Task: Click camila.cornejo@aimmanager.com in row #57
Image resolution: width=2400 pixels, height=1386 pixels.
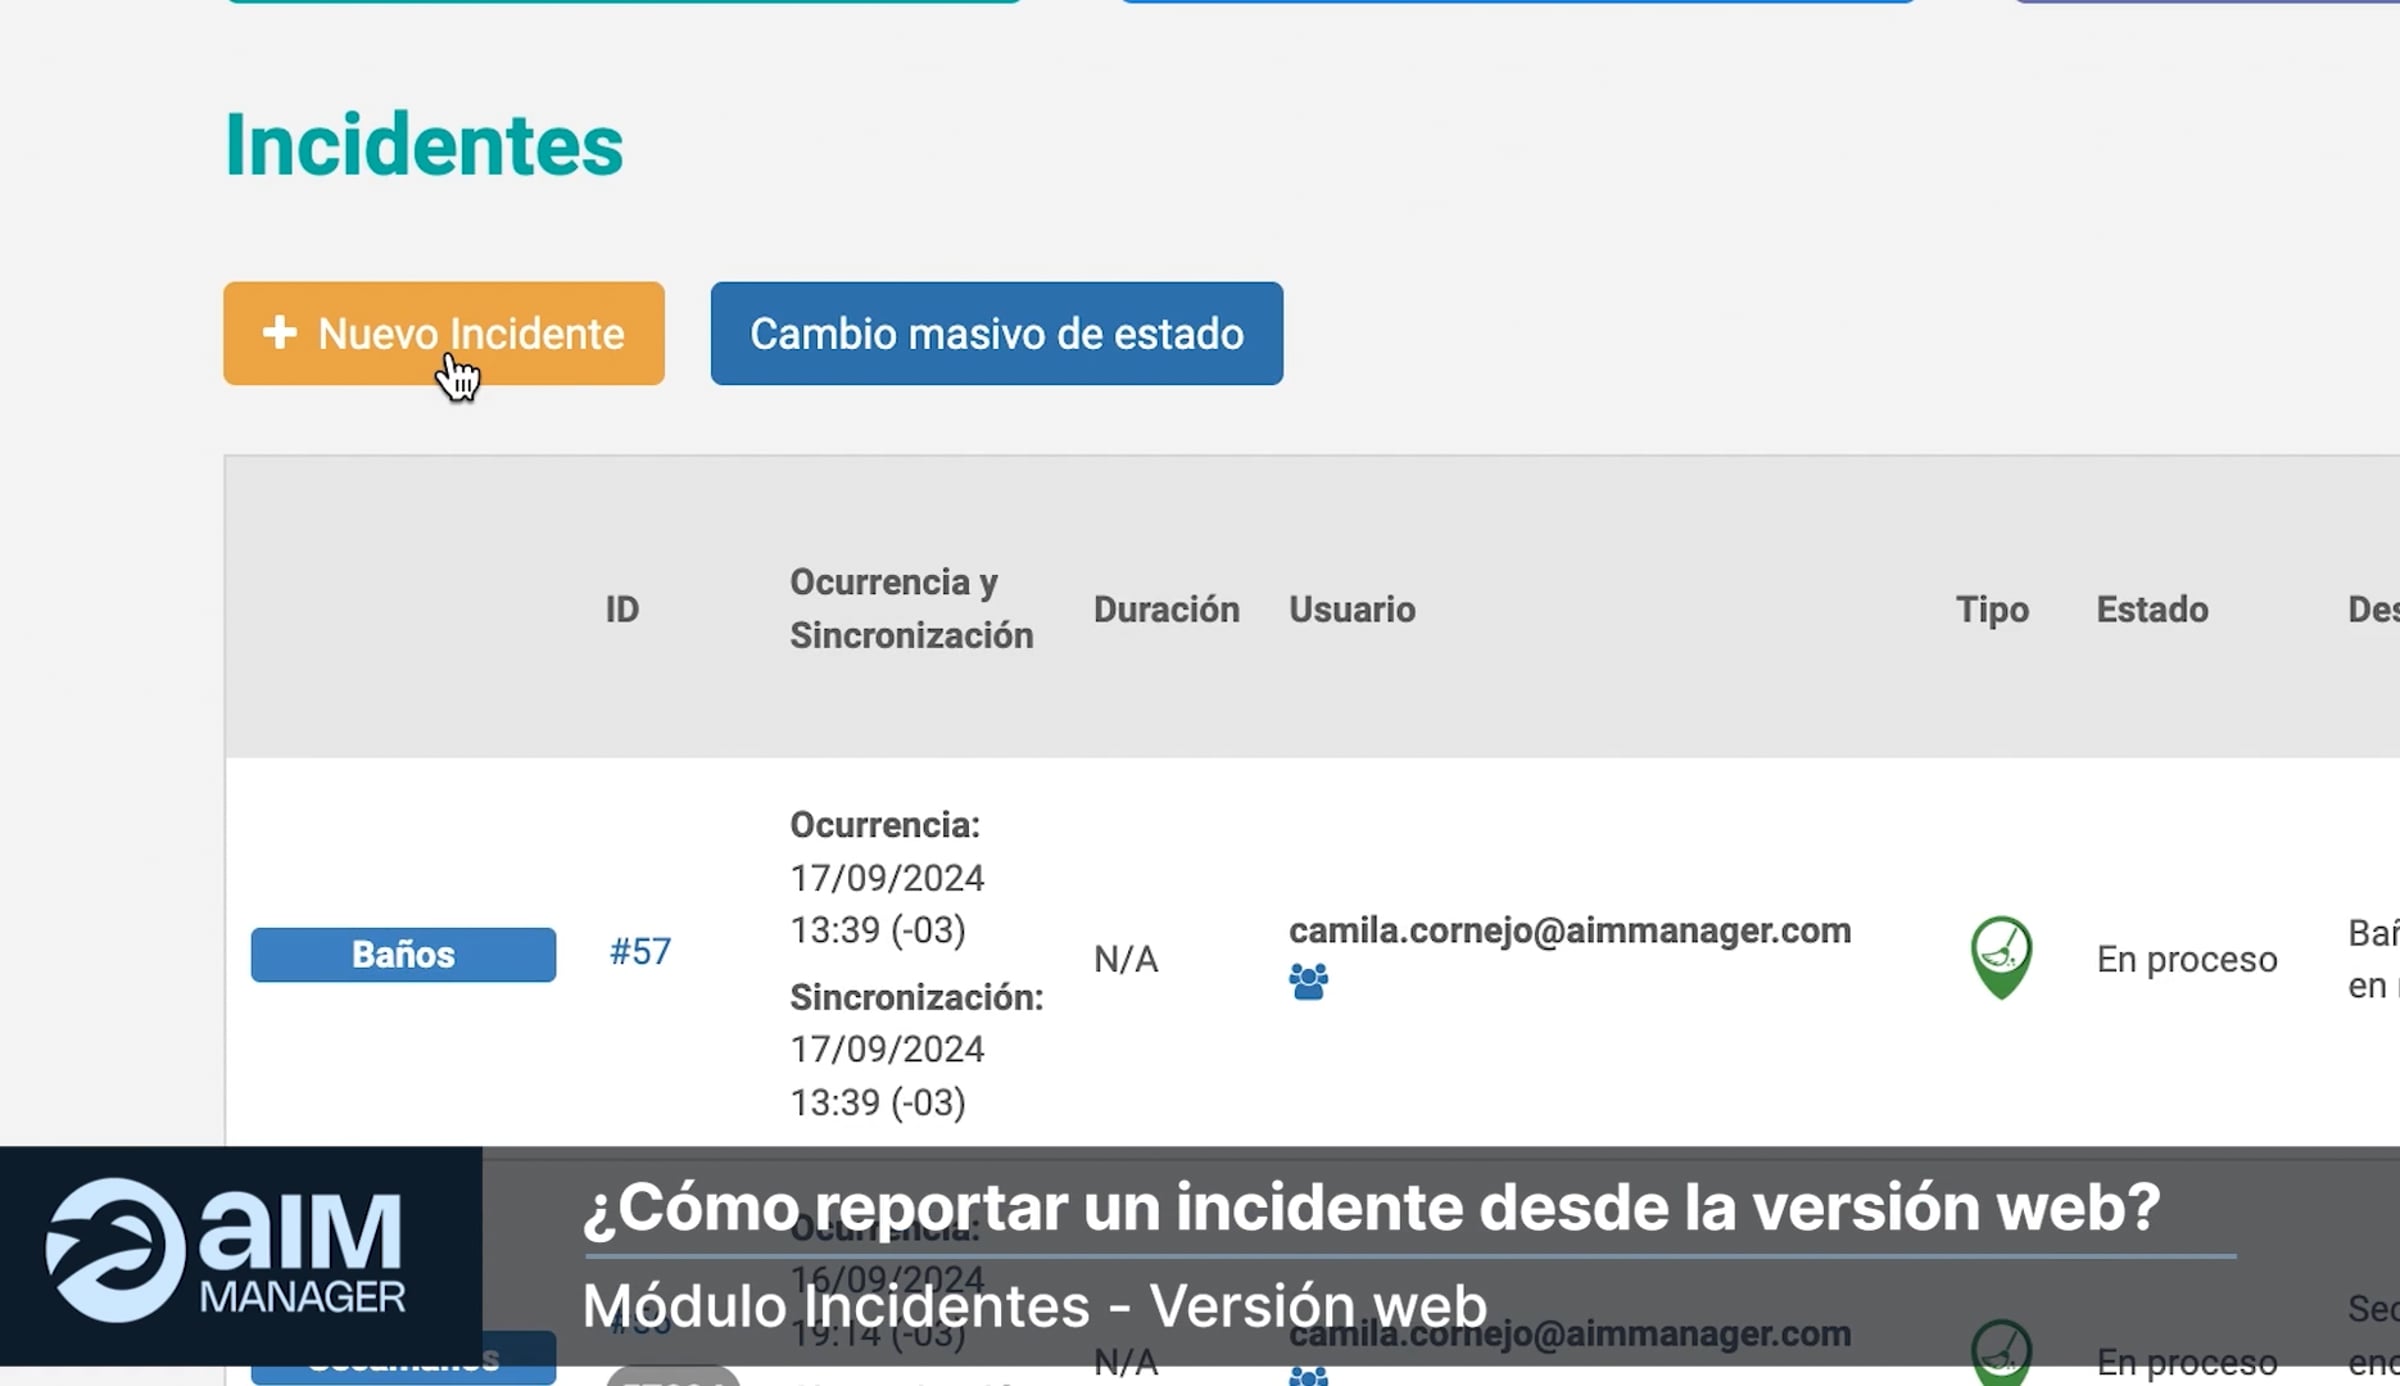Action: [1570, 931]
